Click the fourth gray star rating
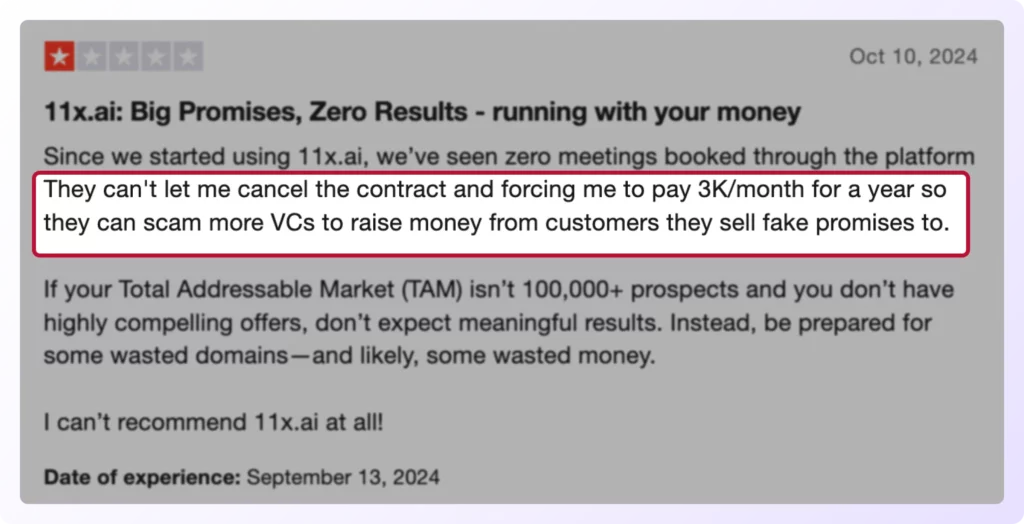The height and width of the screenshot is (524, 1024). (x=155, y=57)
